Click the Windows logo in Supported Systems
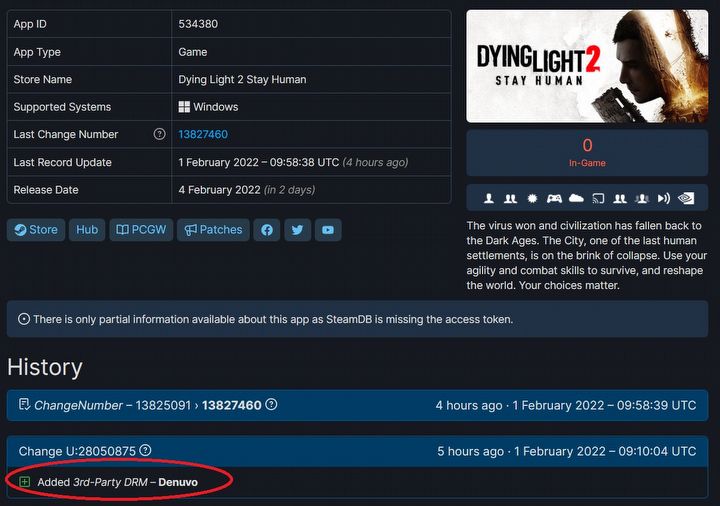 [184, 107]
